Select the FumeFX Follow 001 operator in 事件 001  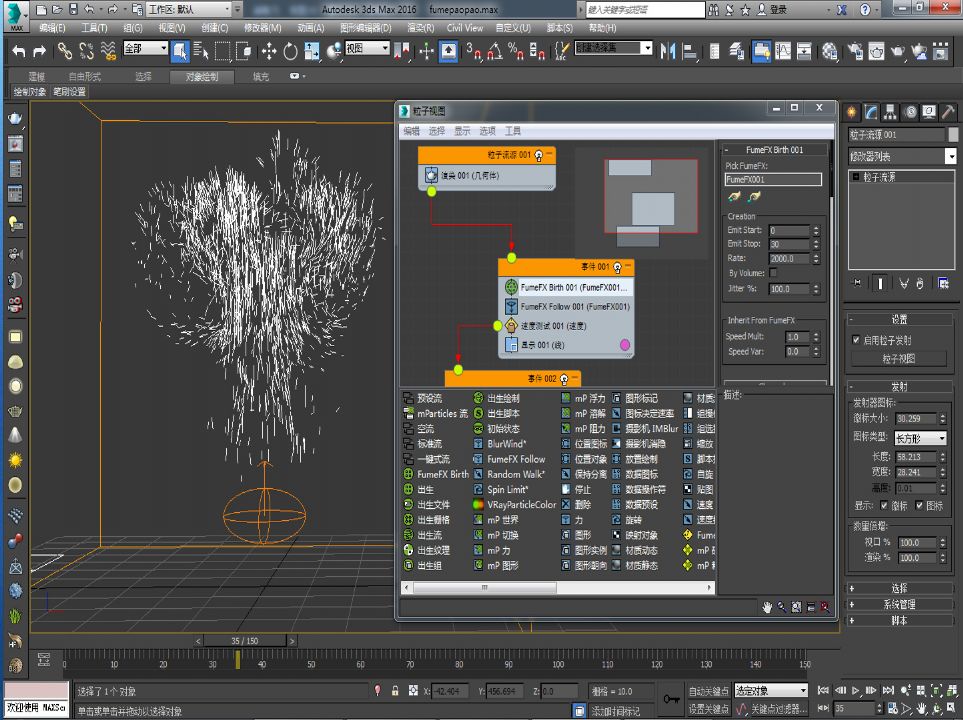click(x=569, y=306)
